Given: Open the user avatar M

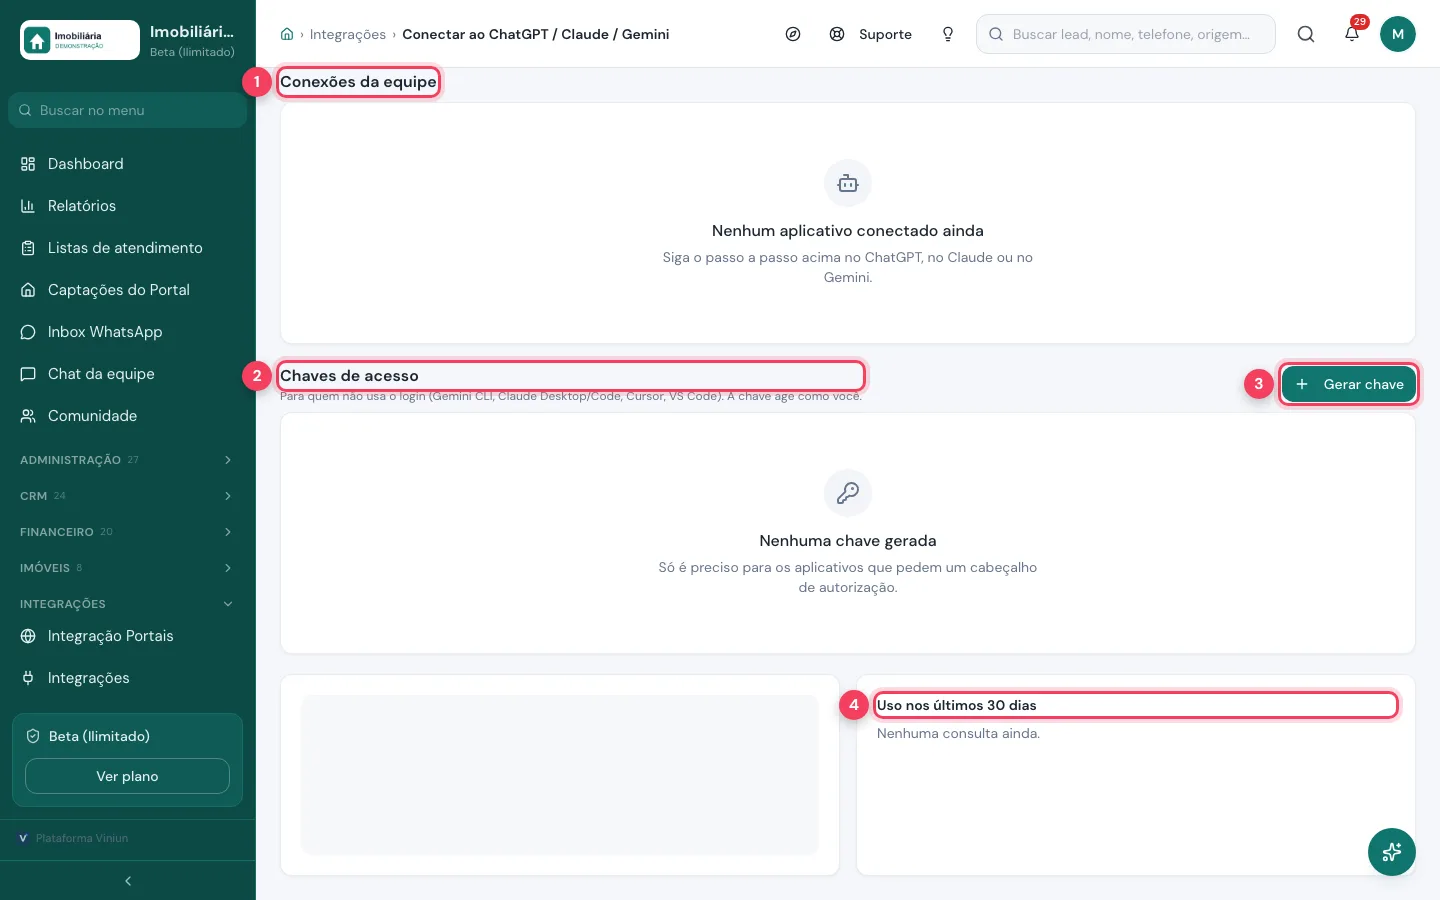Looking at the screenshot, I should point(1398,34).
